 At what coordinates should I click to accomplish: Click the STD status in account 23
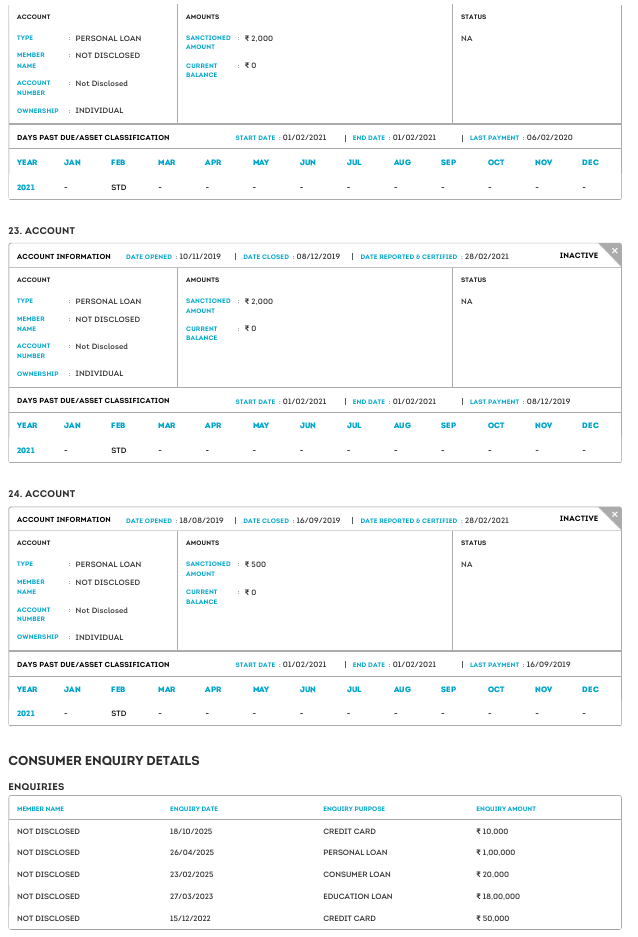point(118,450)
